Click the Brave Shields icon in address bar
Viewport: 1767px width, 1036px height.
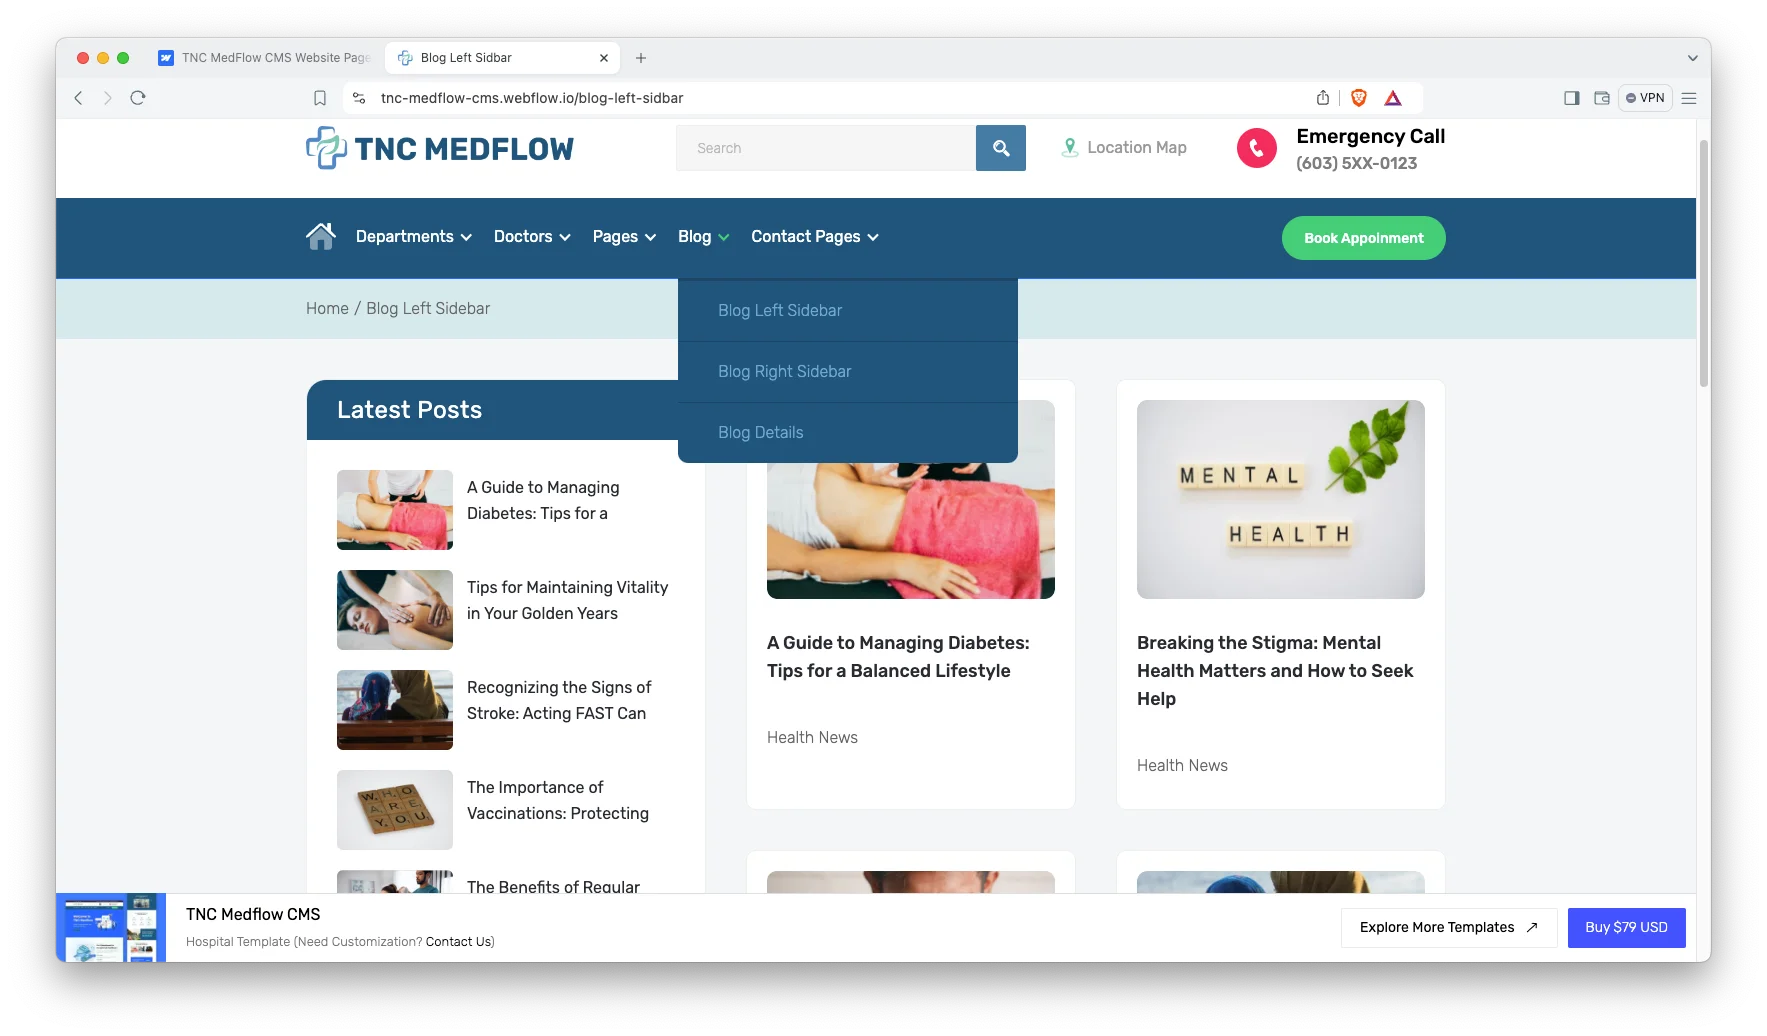point(1358,97)
